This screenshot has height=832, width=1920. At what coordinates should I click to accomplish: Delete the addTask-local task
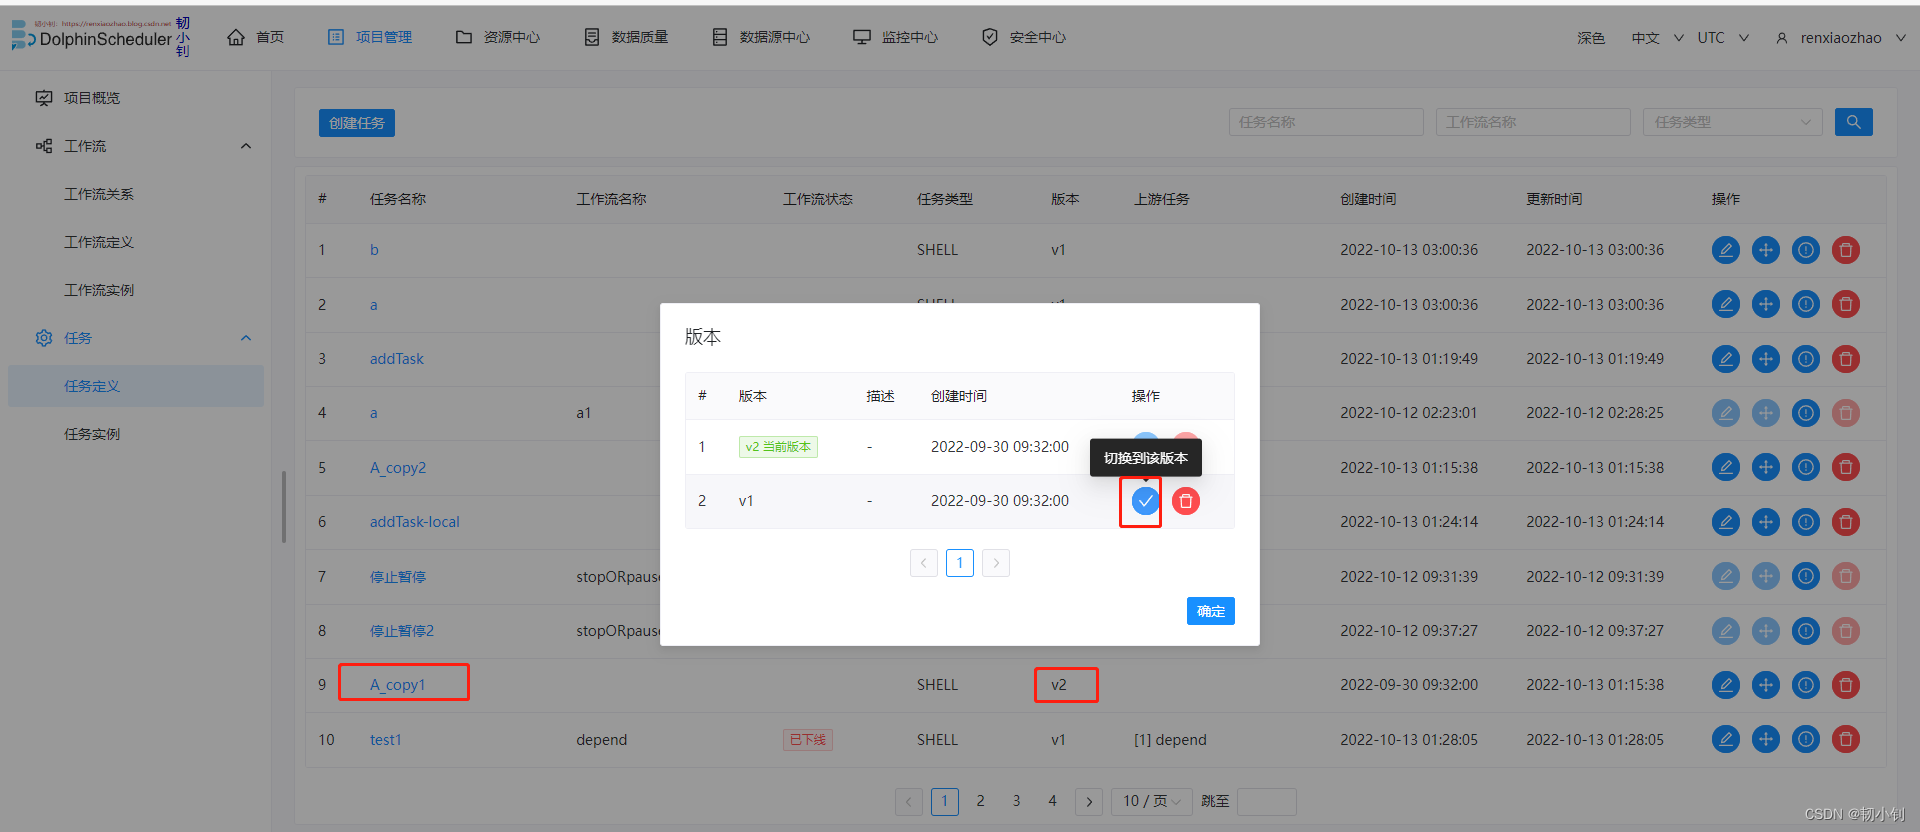1846,522
